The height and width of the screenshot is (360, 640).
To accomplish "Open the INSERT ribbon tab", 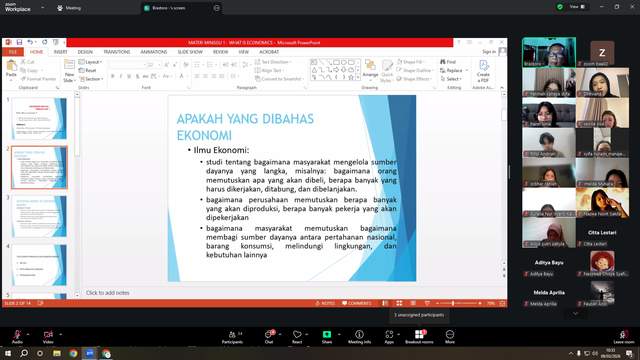I will pos(60,52).
